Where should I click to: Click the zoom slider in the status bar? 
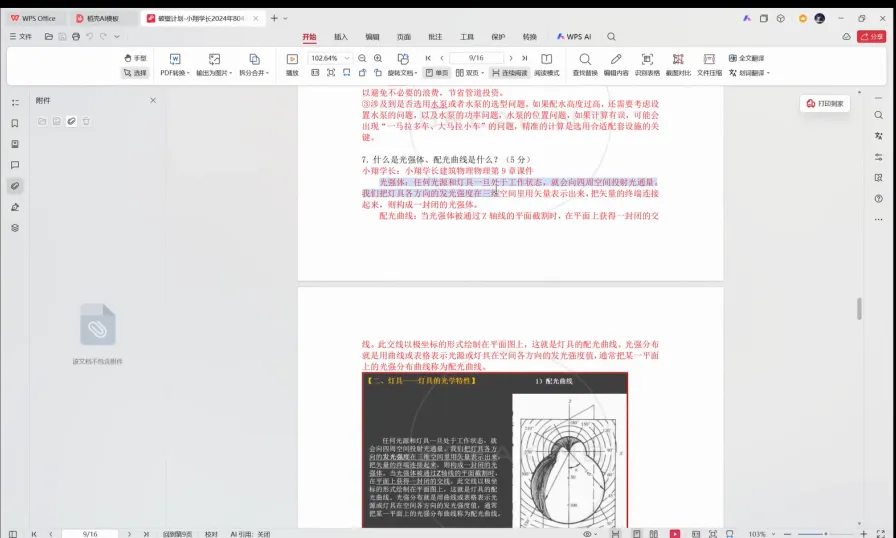pyautogui.click(x=825, y=533)
